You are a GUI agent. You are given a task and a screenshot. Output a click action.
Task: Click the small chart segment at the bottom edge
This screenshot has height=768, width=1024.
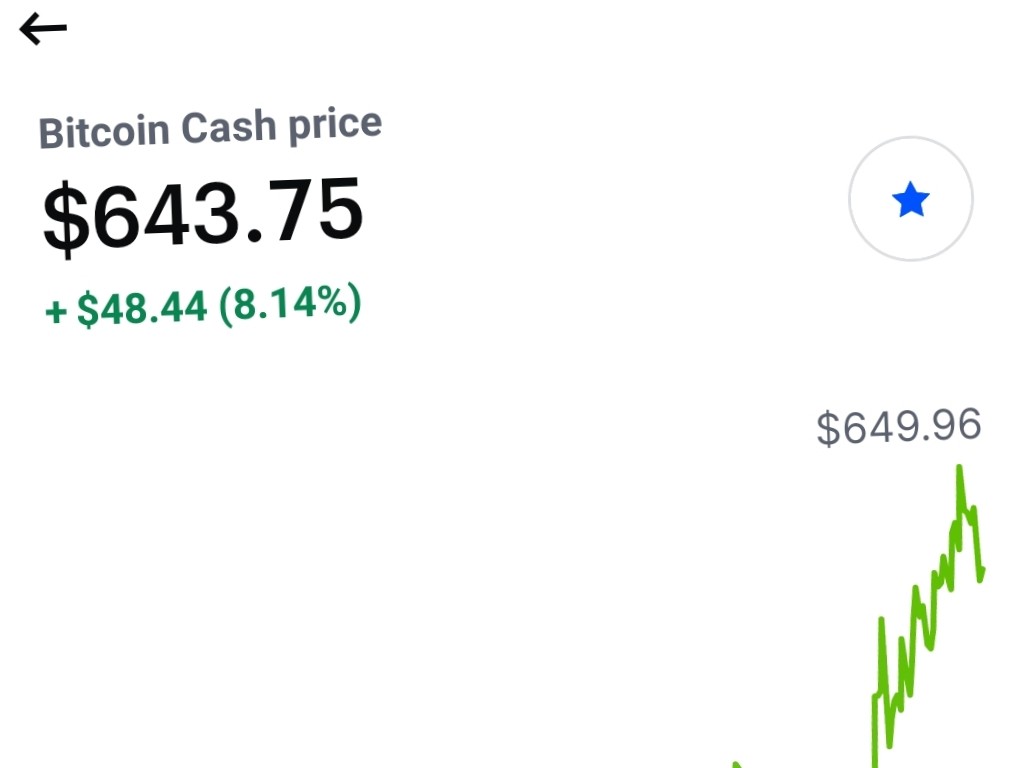click(x=736, y=765)
